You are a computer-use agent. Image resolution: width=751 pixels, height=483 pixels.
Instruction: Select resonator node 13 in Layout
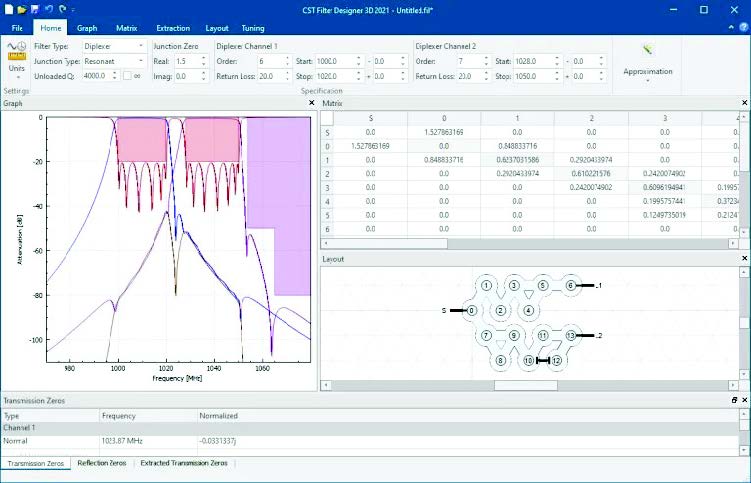tap(570, 335)
